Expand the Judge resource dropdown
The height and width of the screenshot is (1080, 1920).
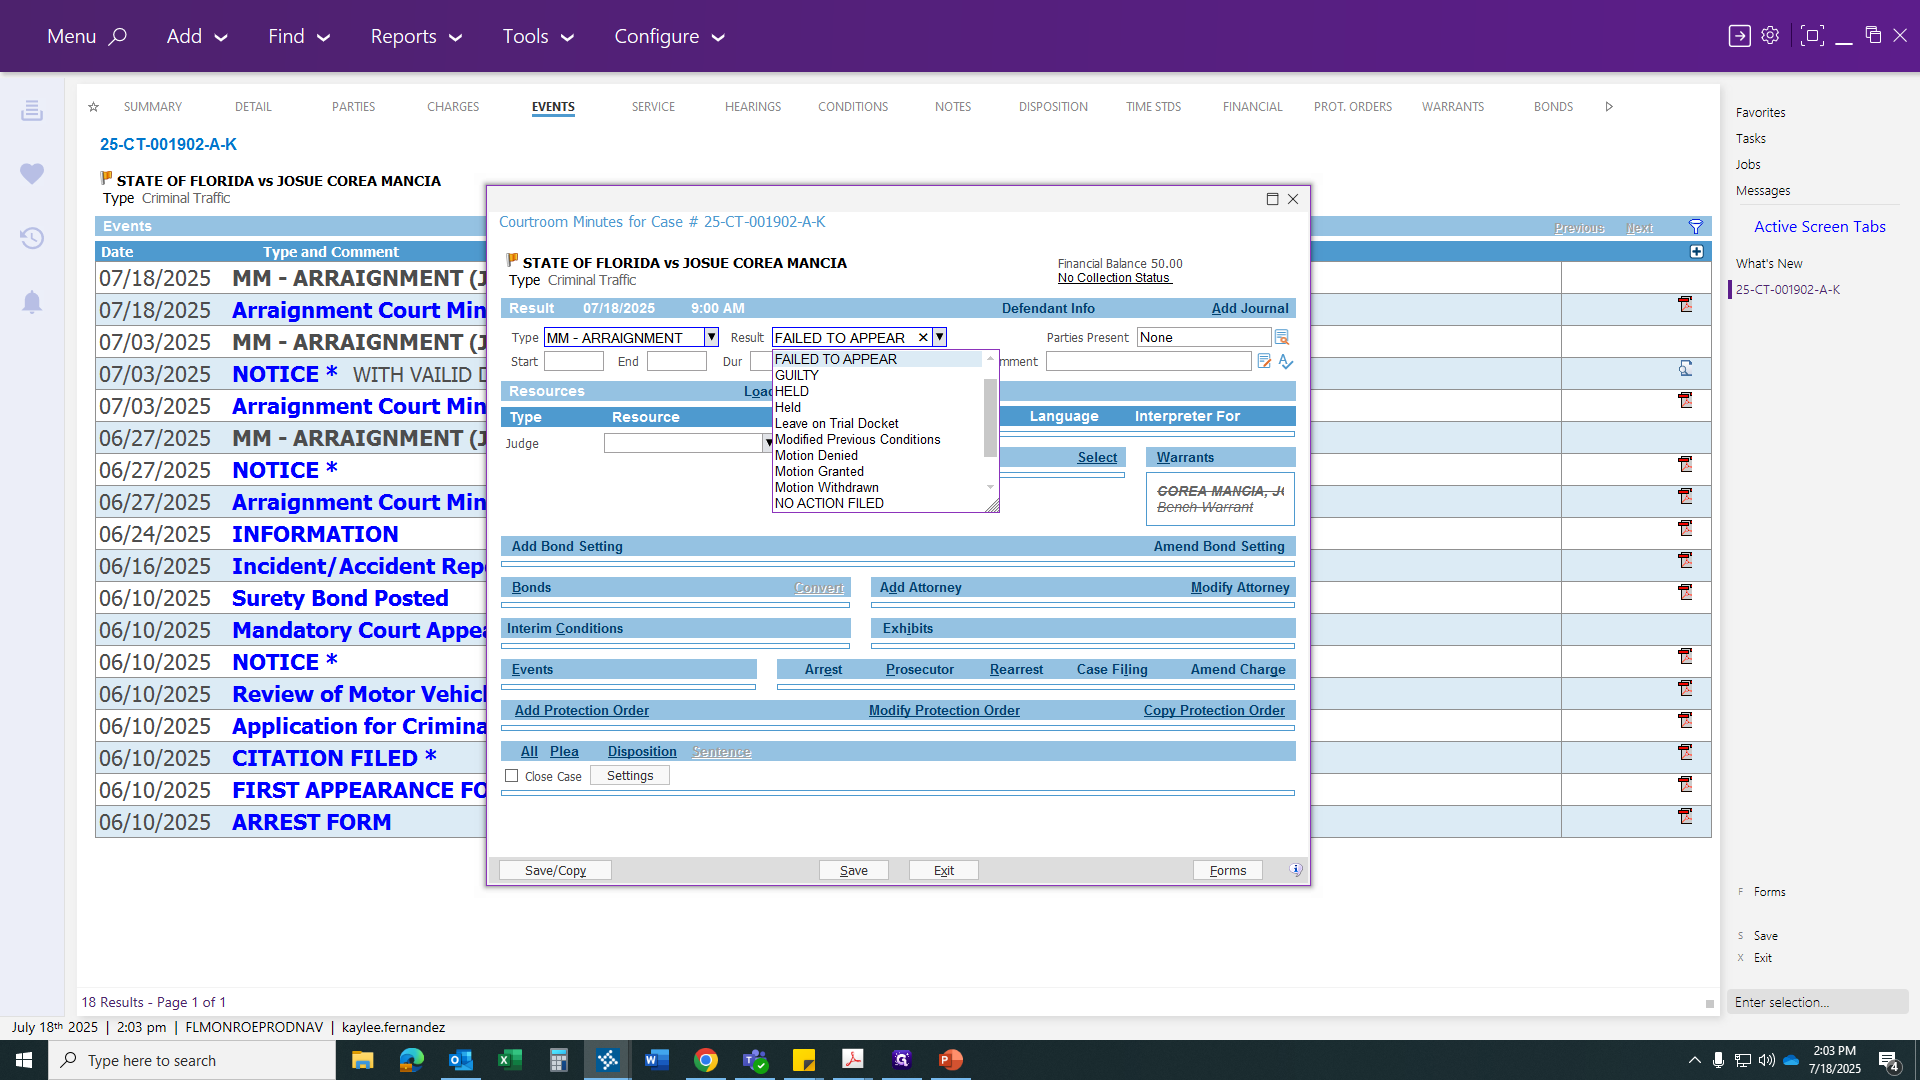[768, 443]
